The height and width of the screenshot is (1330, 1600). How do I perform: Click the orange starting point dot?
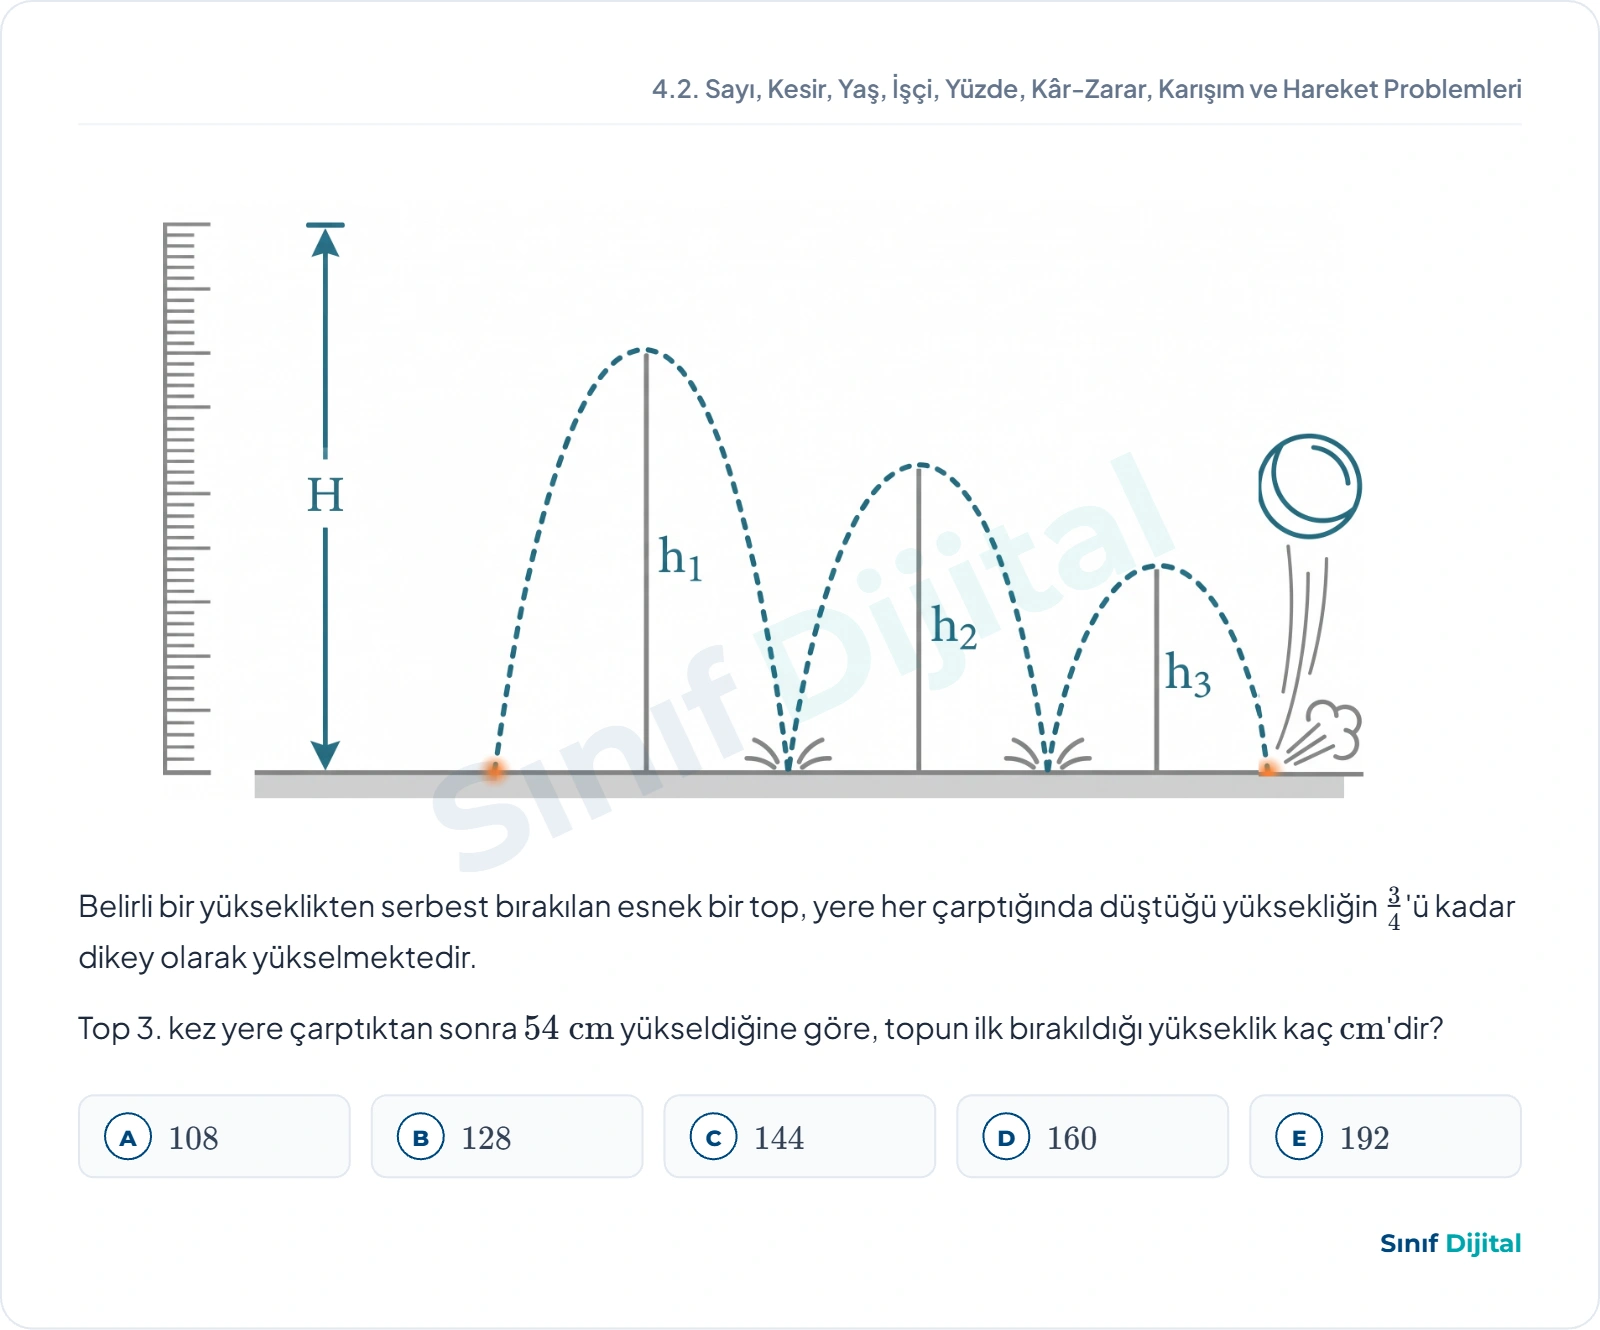coord(495,769)
